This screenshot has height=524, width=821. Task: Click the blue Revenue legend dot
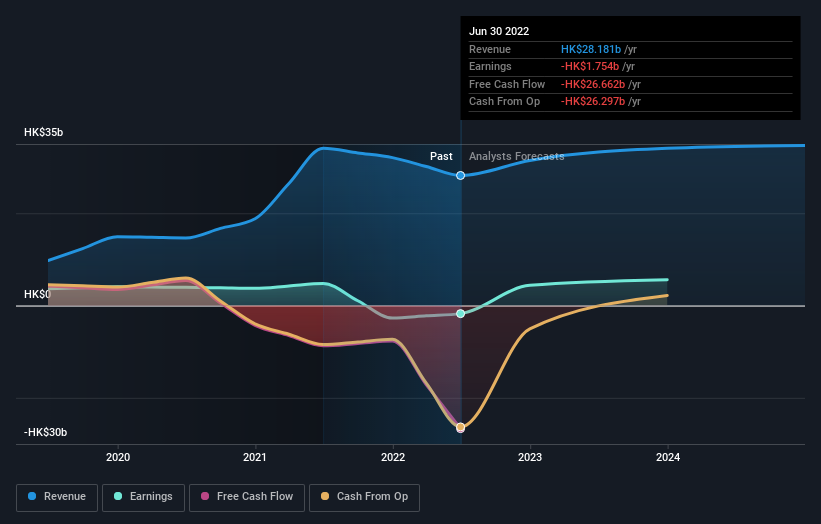32,496
